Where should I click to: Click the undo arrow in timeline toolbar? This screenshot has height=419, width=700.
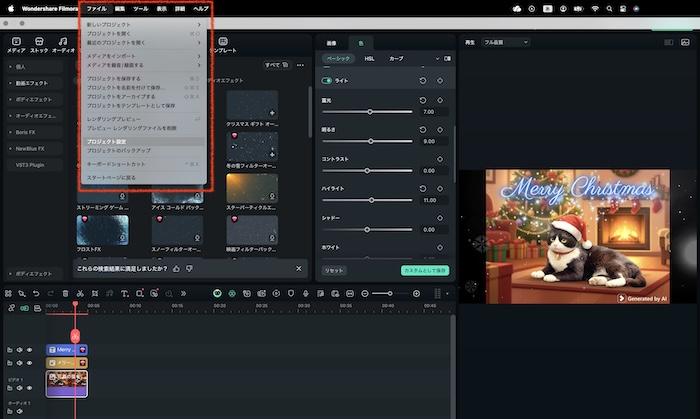[x=35, y=293]
